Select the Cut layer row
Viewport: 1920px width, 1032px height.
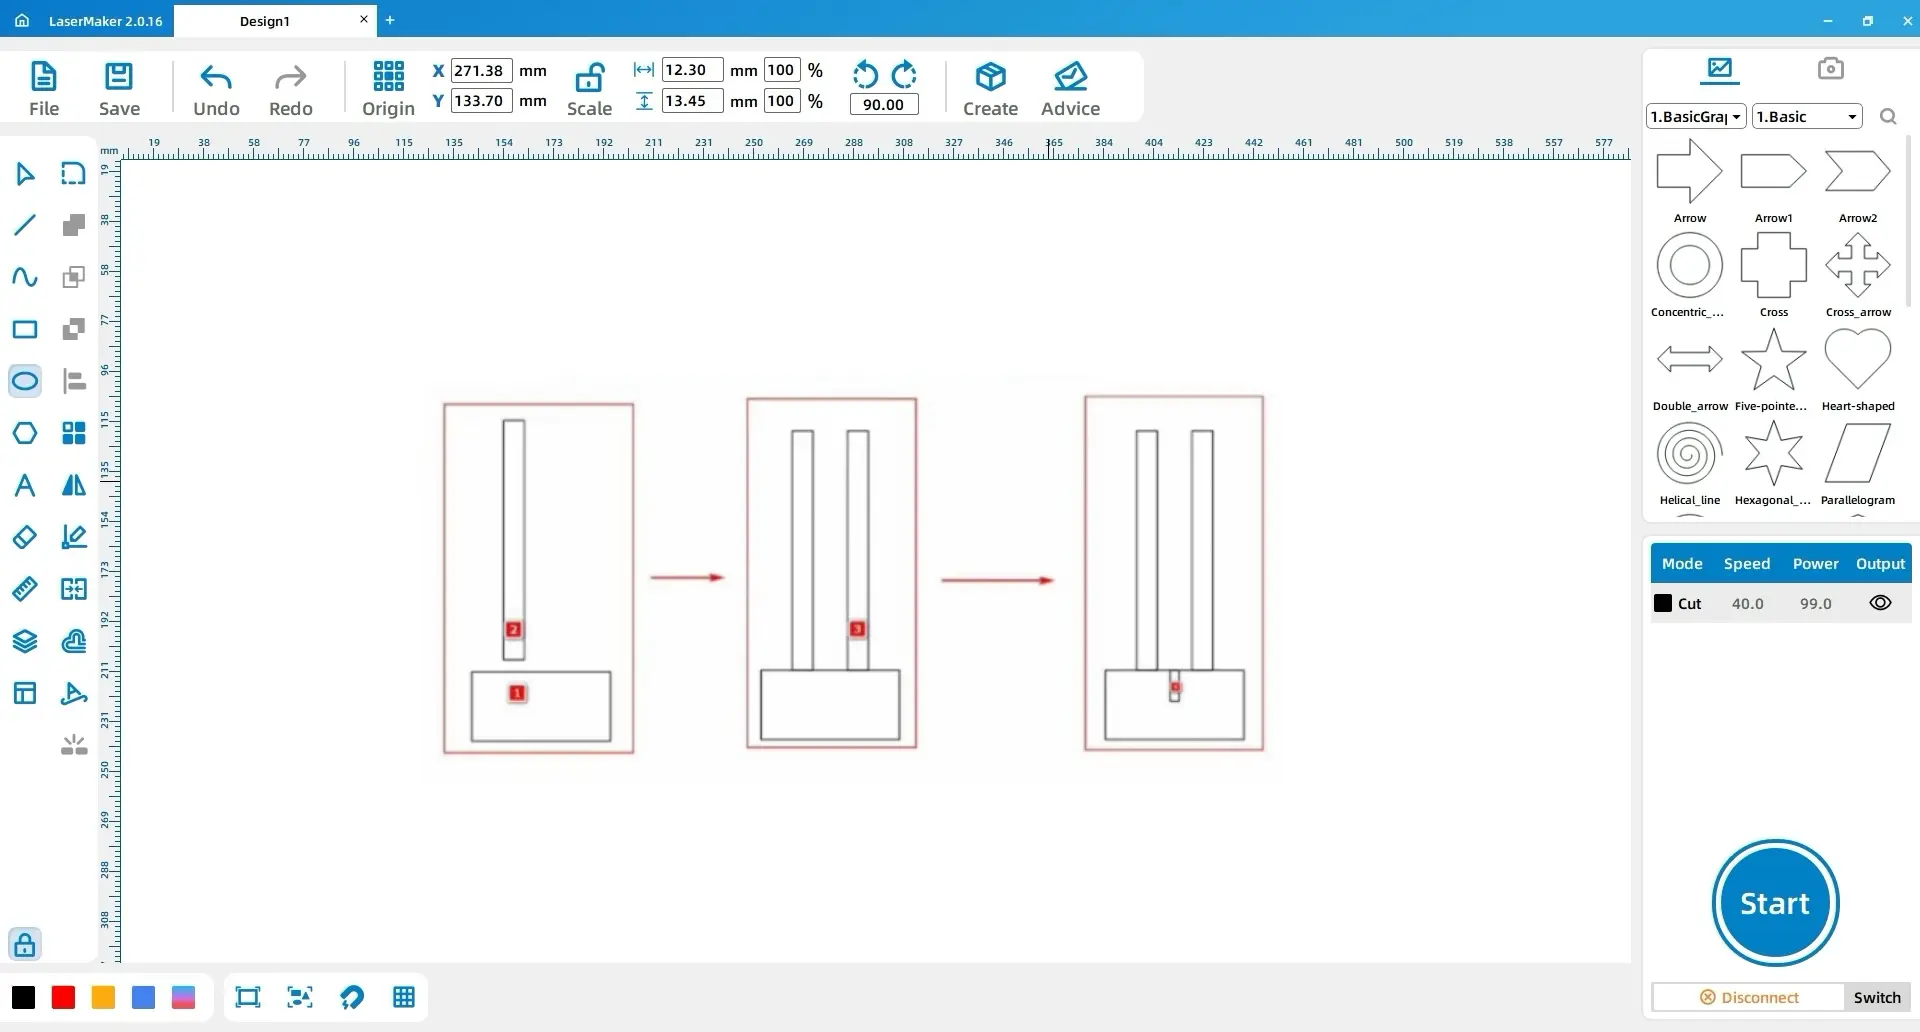click(1781, 603)
